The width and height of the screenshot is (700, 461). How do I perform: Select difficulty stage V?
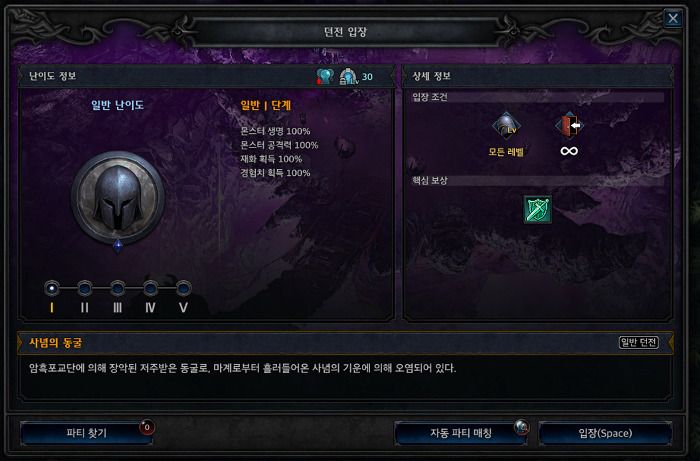tap(183, 288)
